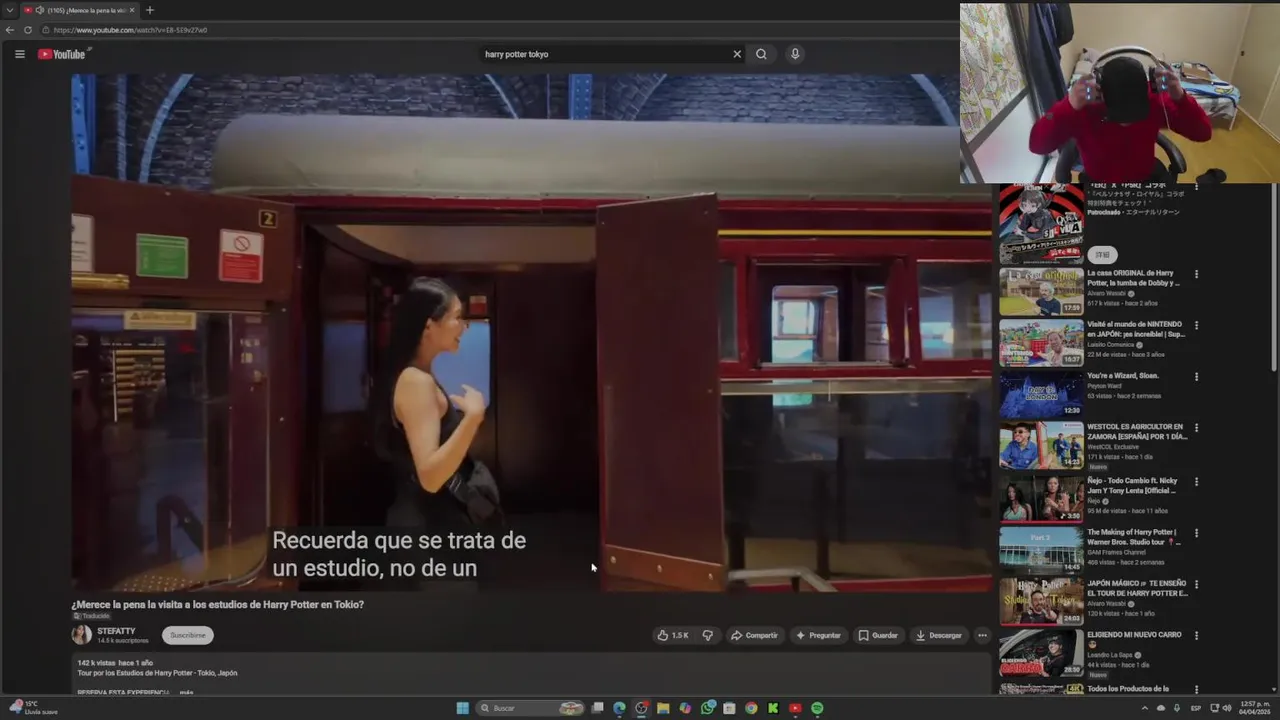Image resolution: width=1280 pixels, height=720 pixels.
Task: Open a new browser tab
Action: coord(150,10)
